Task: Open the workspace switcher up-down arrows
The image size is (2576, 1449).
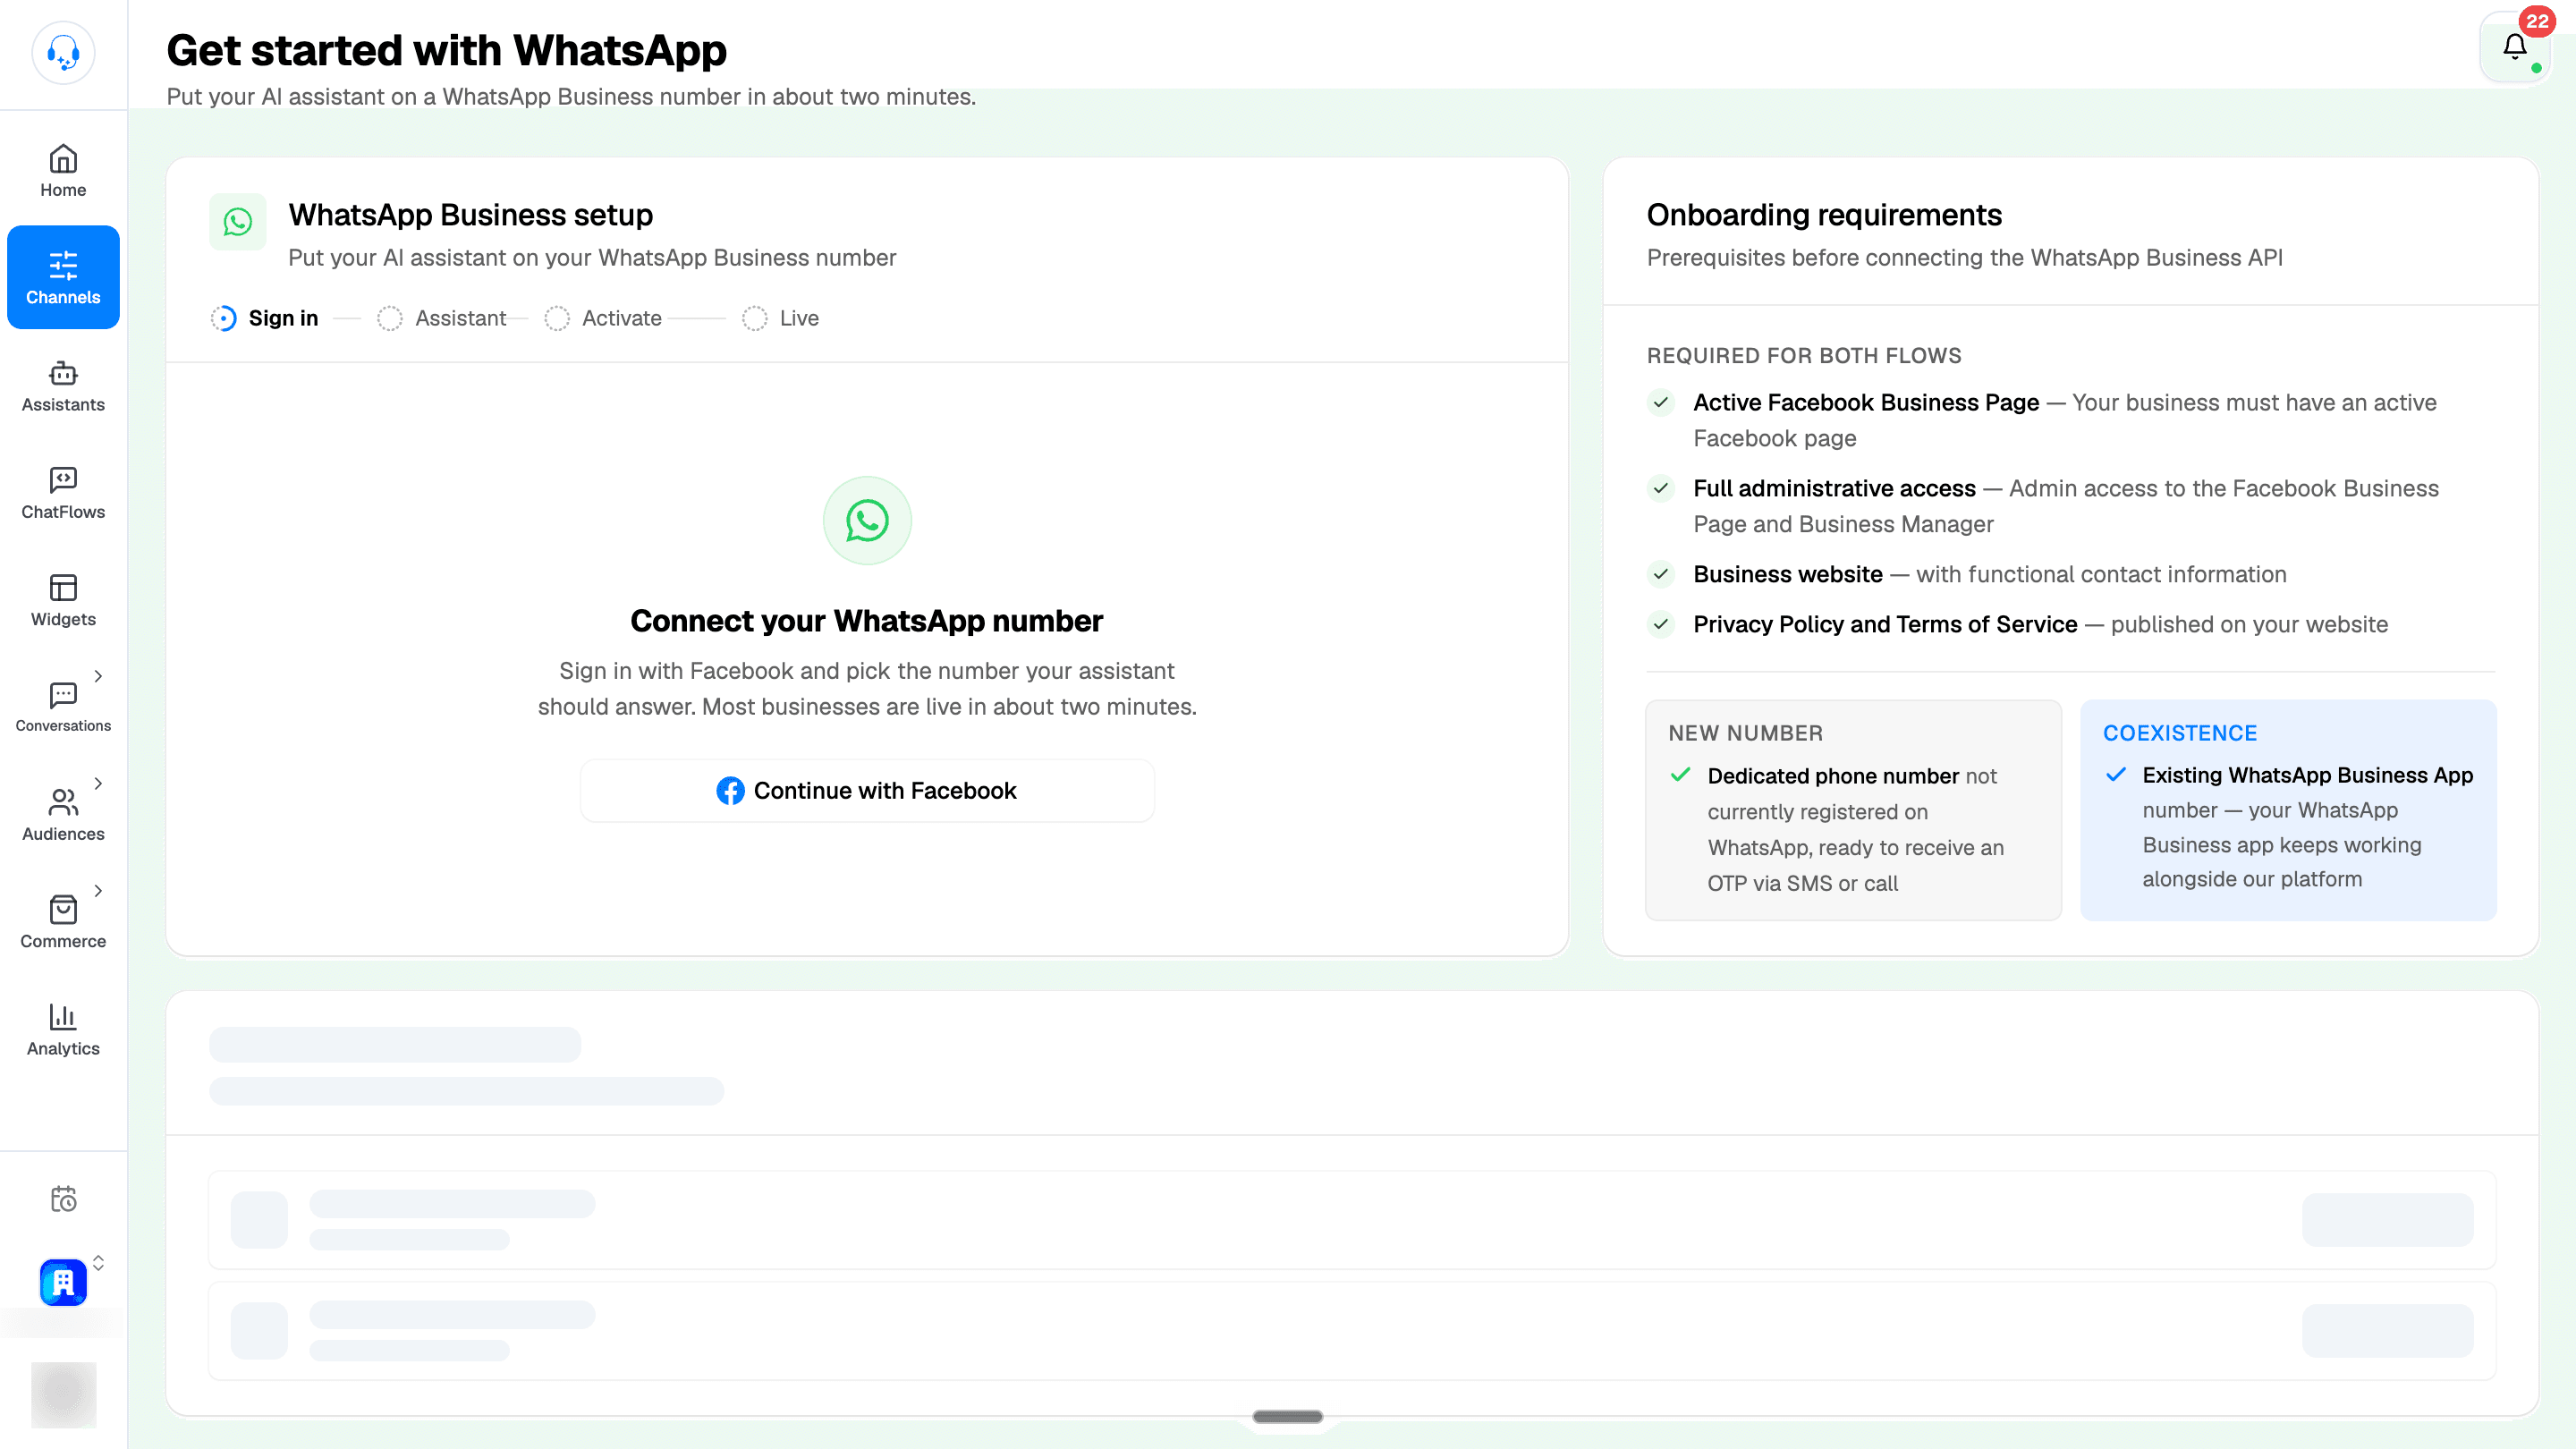Action: (x=98, y=1263)
